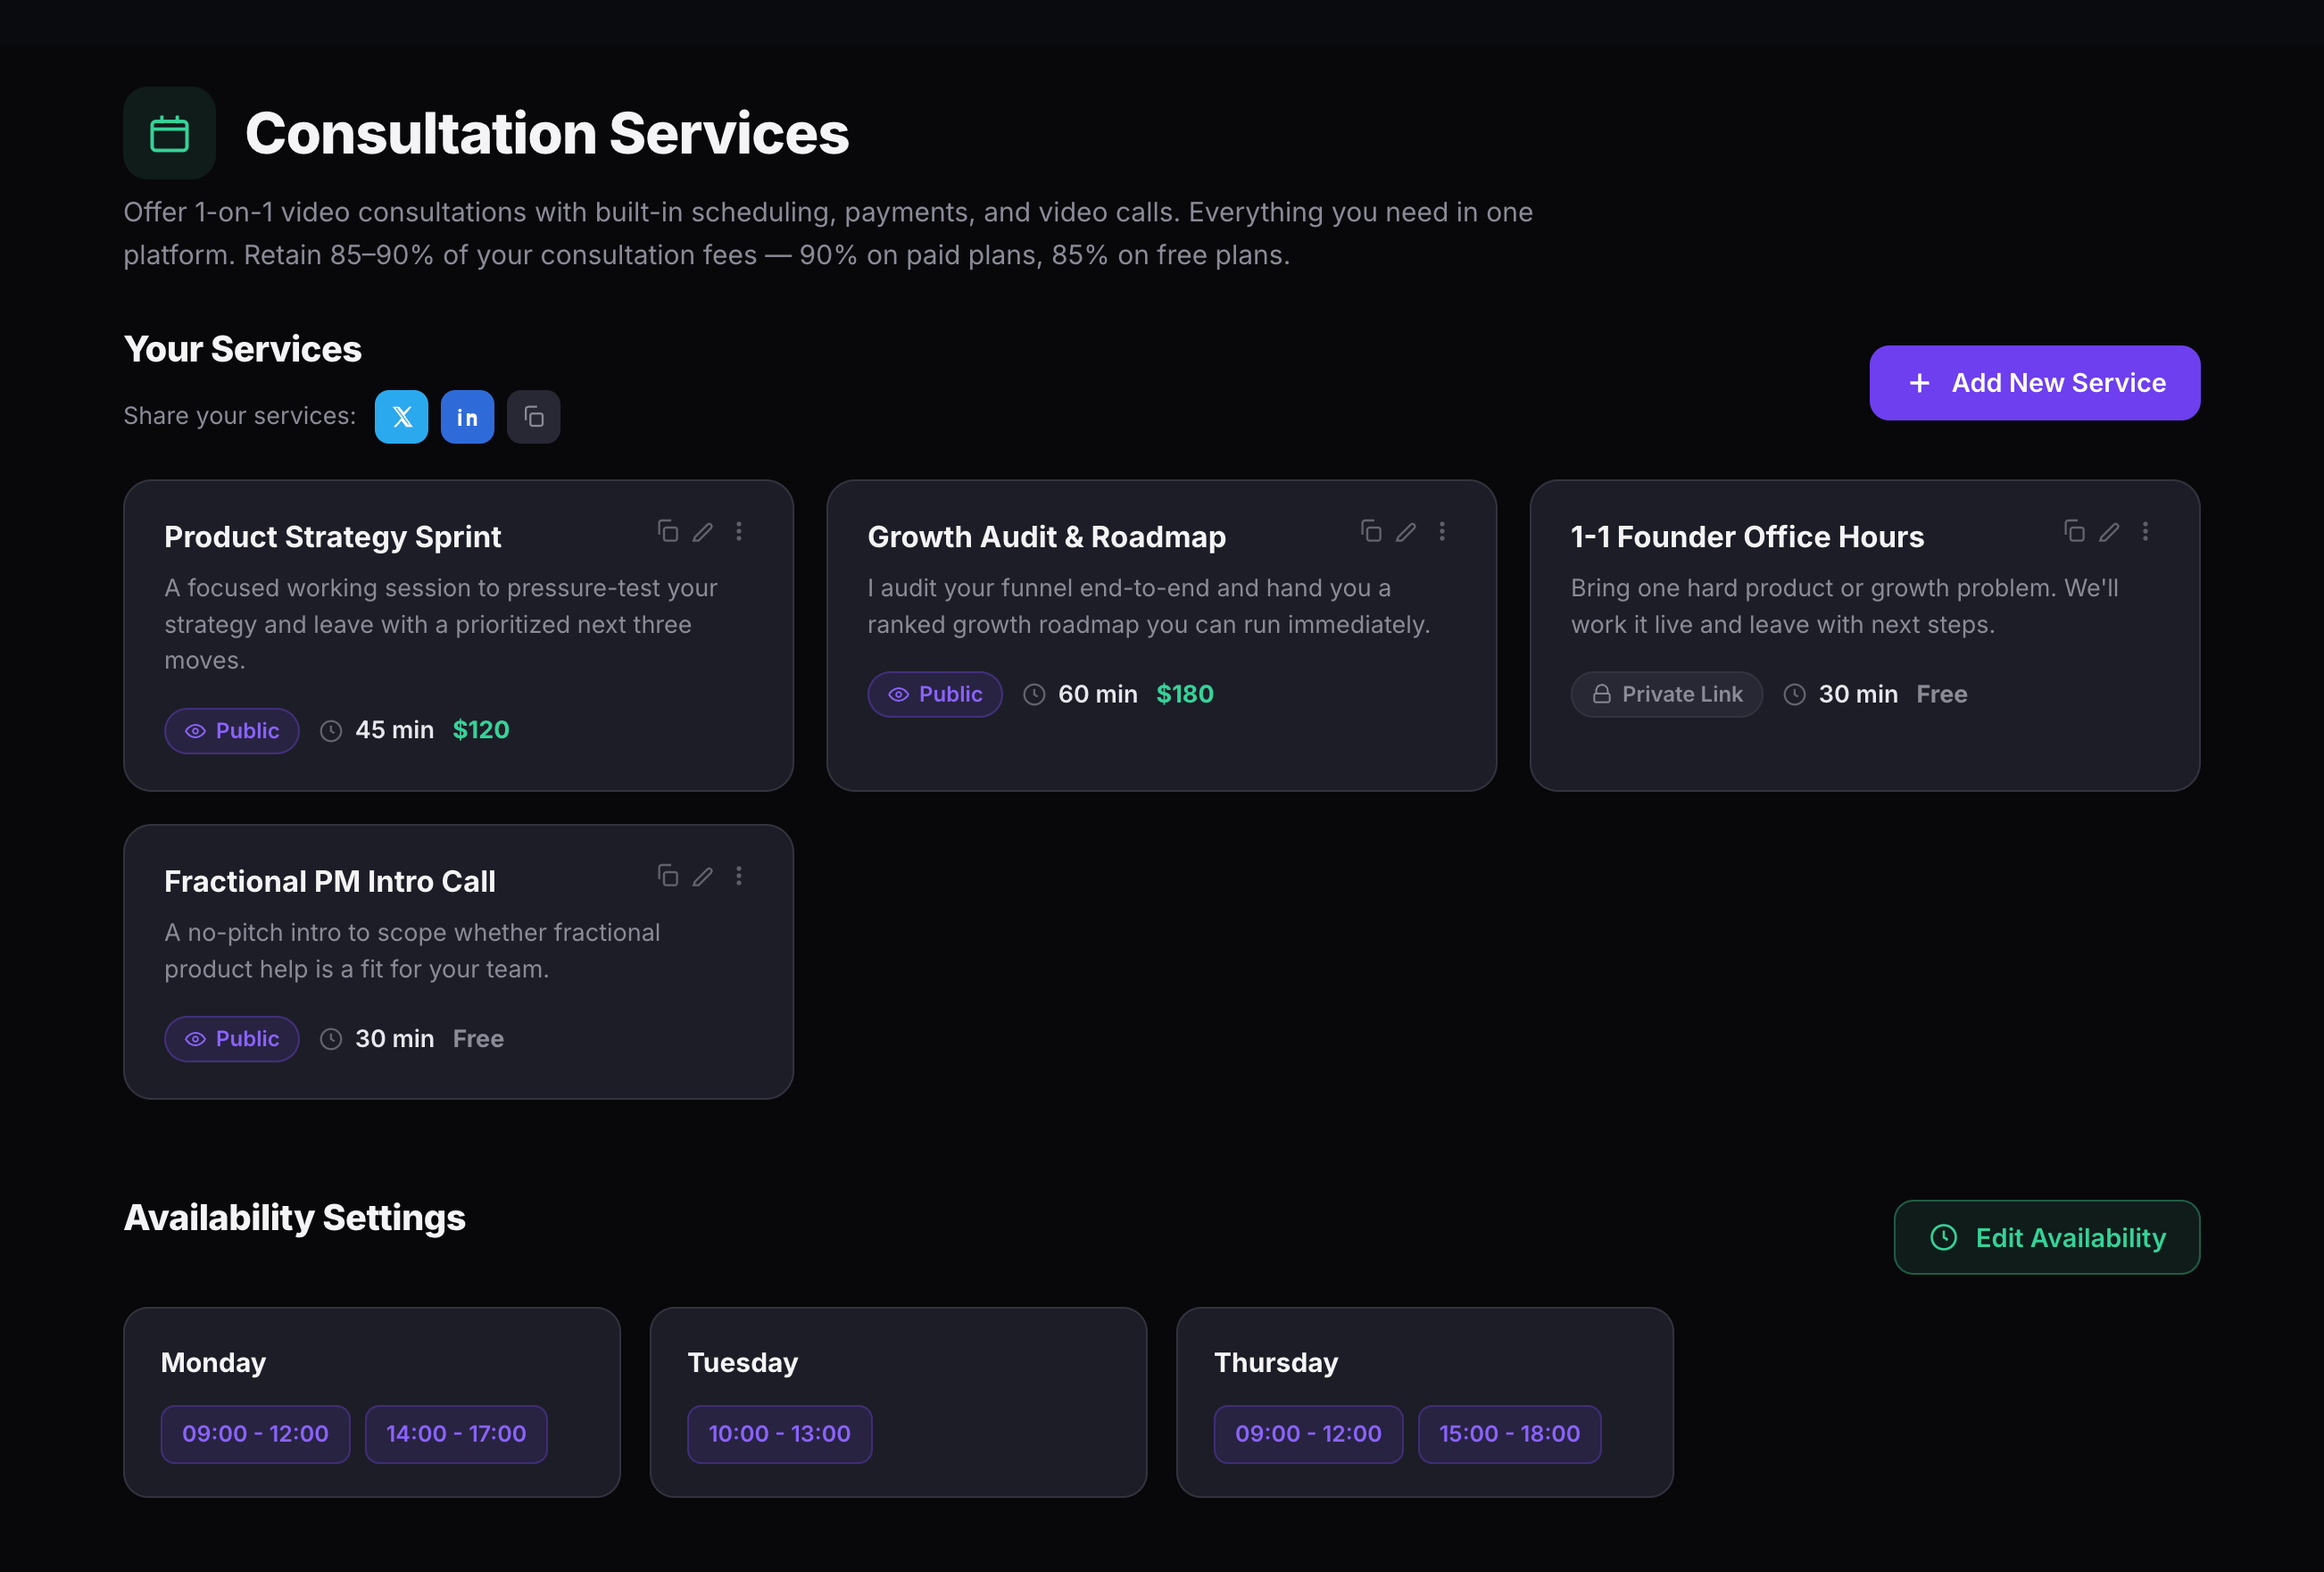Viewport: 2324px width, 1572px height.
Task: Click the Fractional PM Intro Call title
Action: (x=329, y=882)
